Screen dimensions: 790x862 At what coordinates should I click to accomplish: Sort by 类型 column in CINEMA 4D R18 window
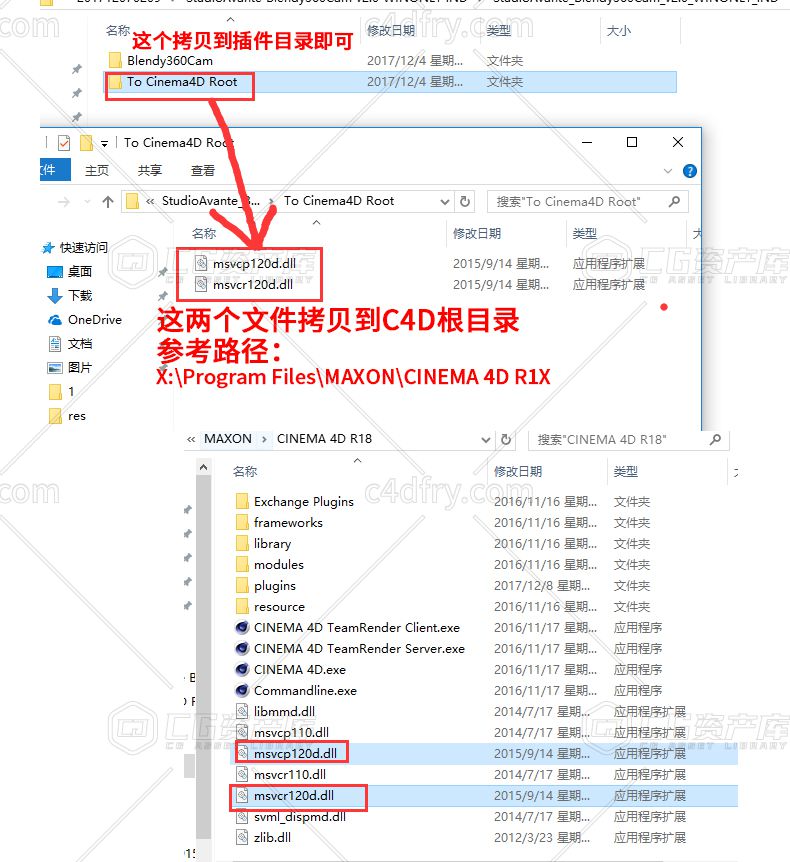626,471
